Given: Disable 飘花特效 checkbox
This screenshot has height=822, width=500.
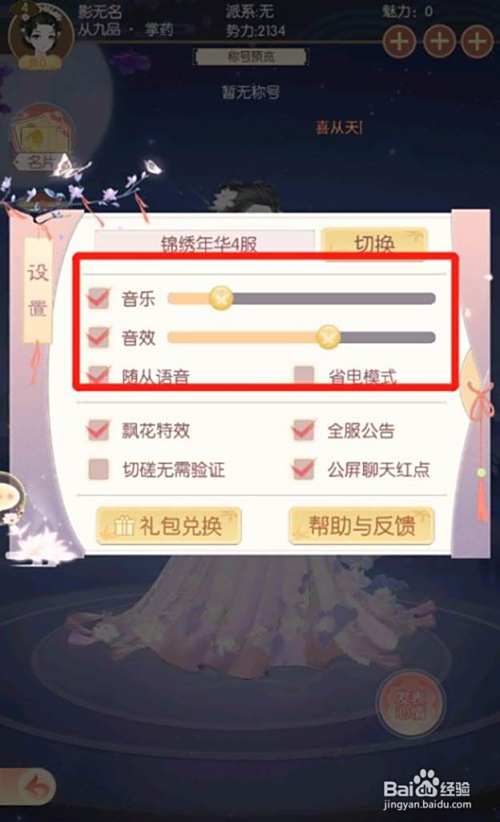Looking at the screenshot, I should coord(98,430).
